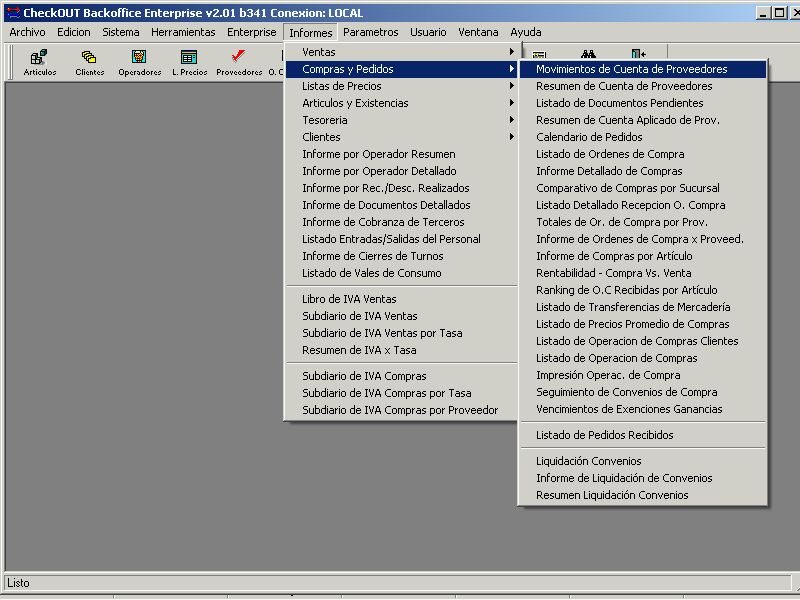800x600 pixels.
Task: Open the Enterprise menu
Action: (252, 32)
